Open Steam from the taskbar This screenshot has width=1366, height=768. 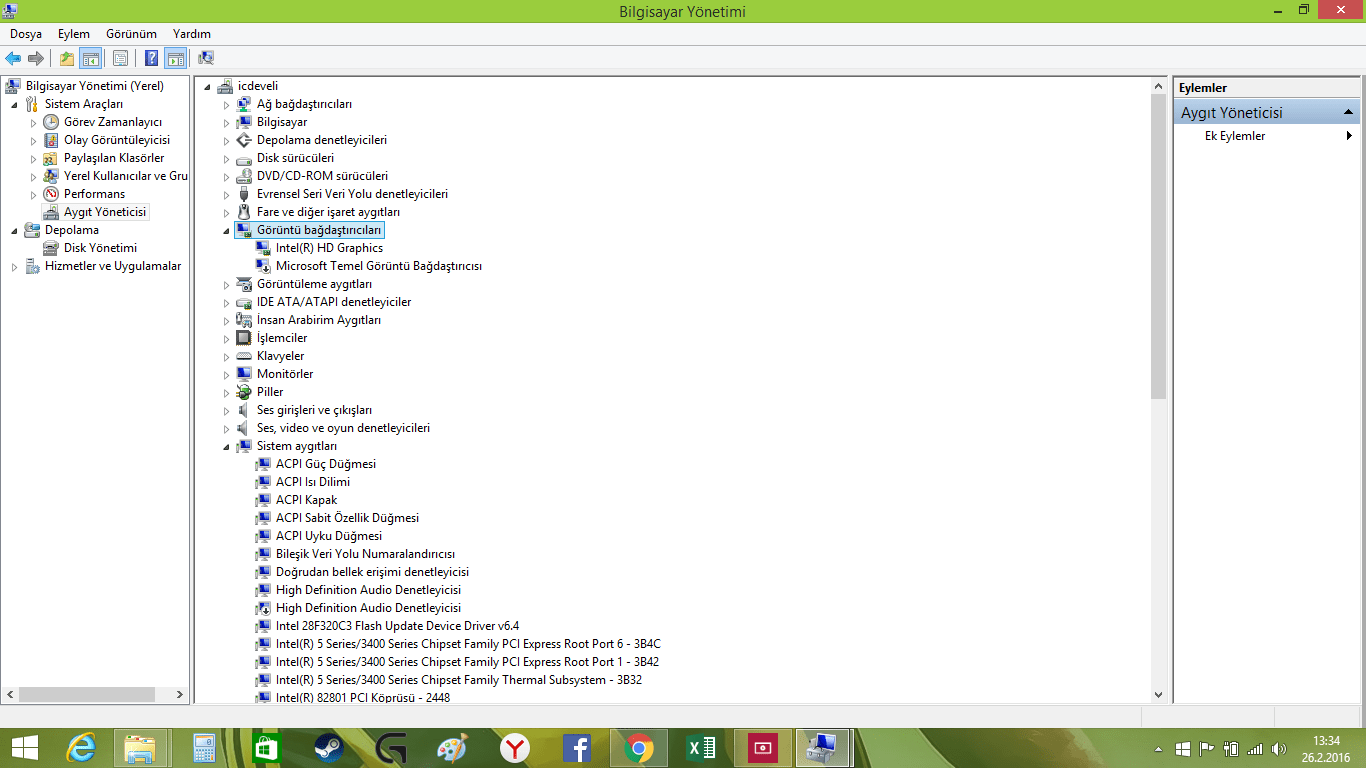pos(327,748)
